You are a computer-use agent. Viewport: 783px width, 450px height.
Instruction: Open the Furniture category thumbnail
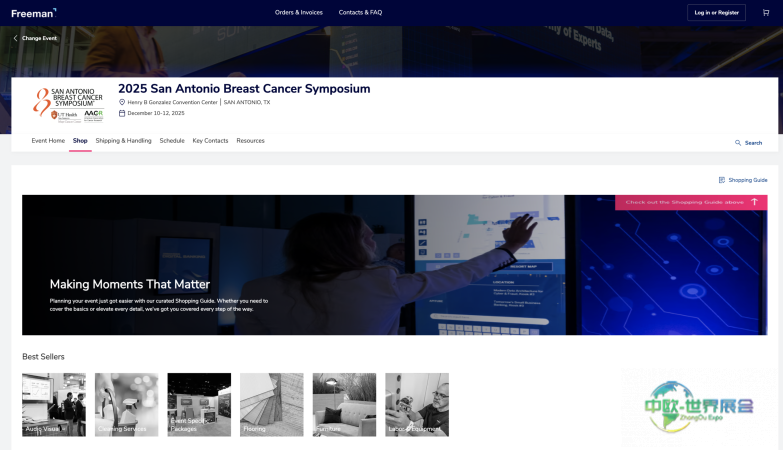pos(344,404)
